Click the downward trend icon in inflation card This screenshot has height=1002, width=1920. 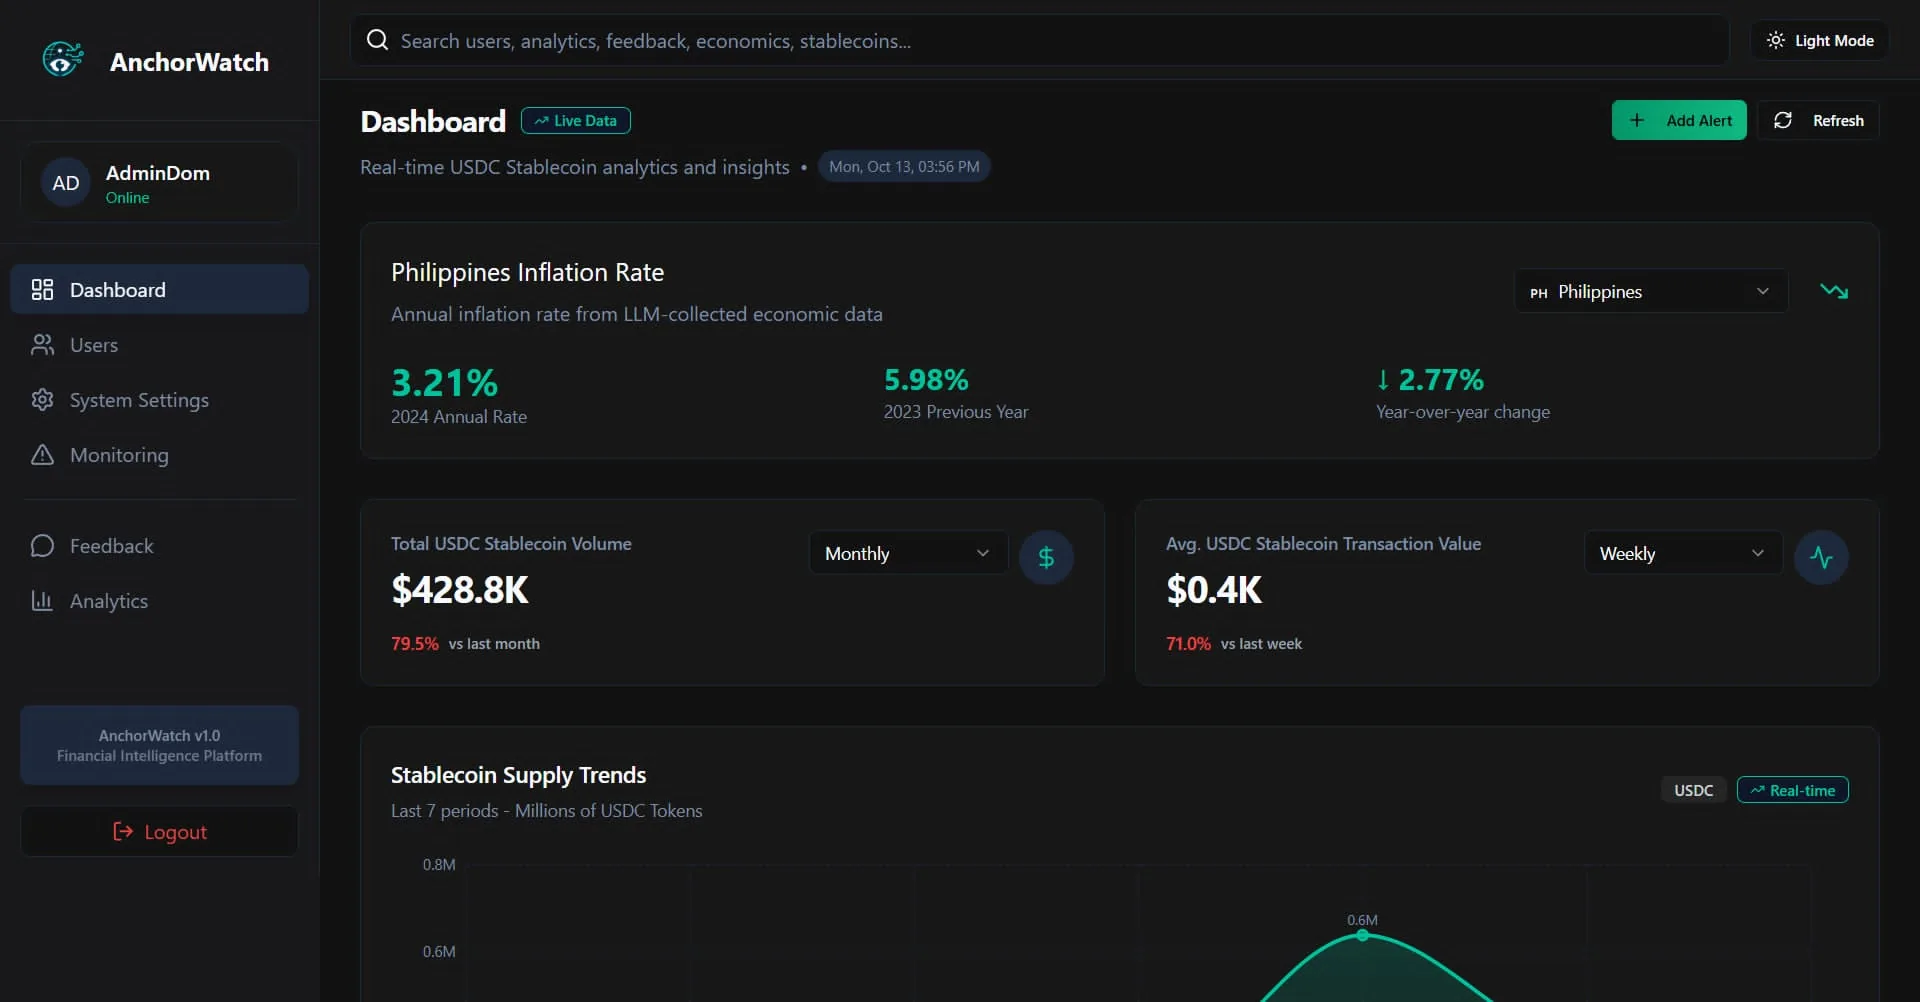(x=1834, y=291)
